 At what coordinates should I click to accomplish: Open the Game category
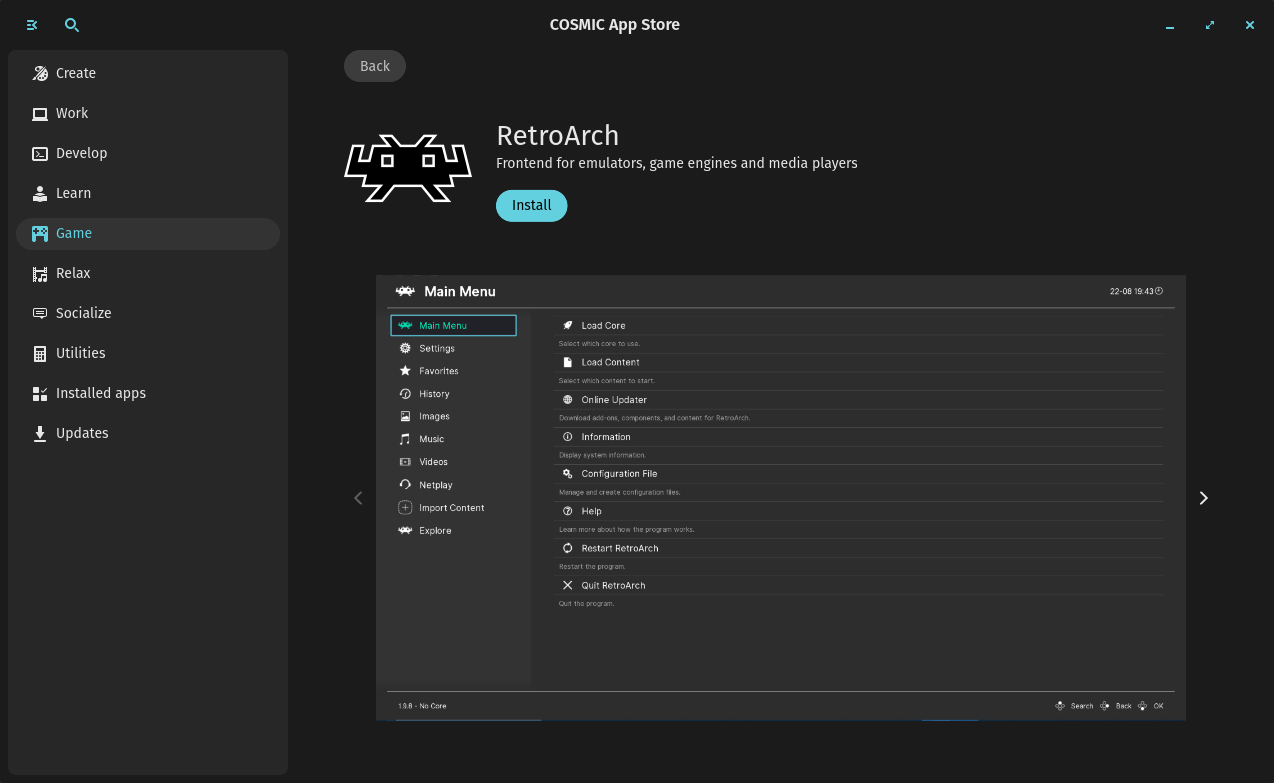(x=148, y=233)
